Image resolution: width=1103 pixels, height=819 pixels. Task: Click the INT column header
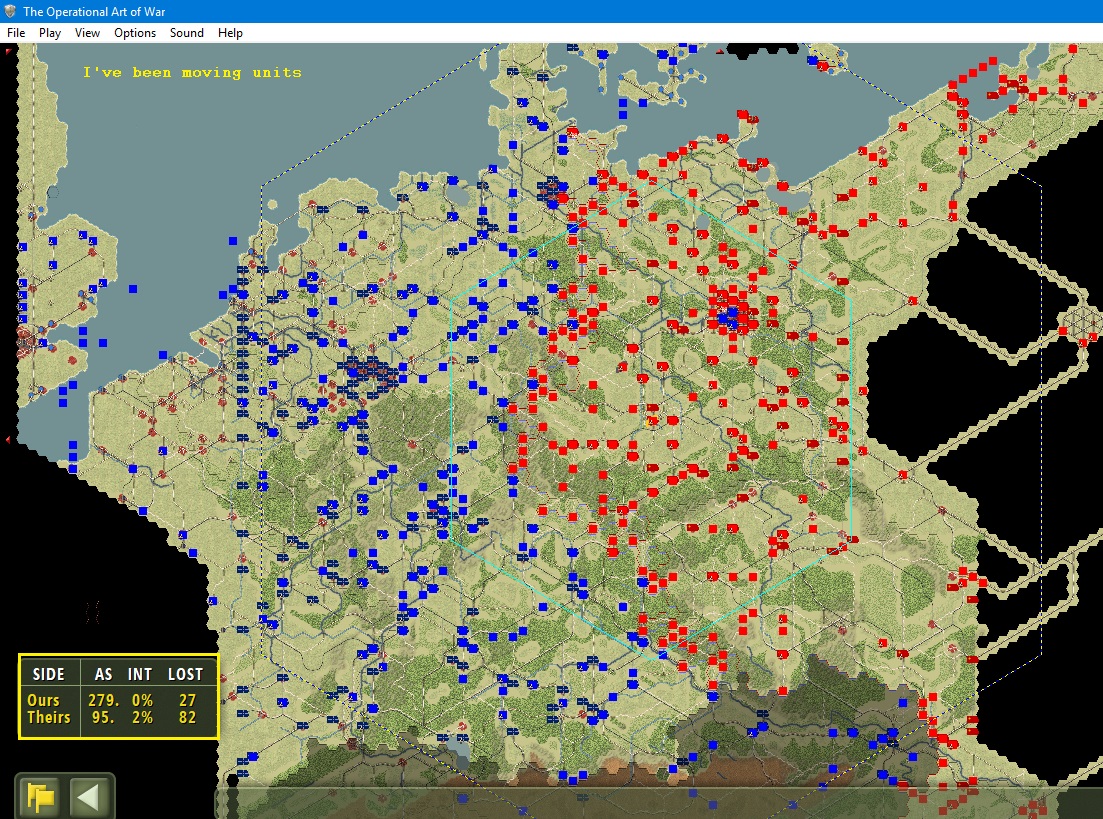coord(140,674)
